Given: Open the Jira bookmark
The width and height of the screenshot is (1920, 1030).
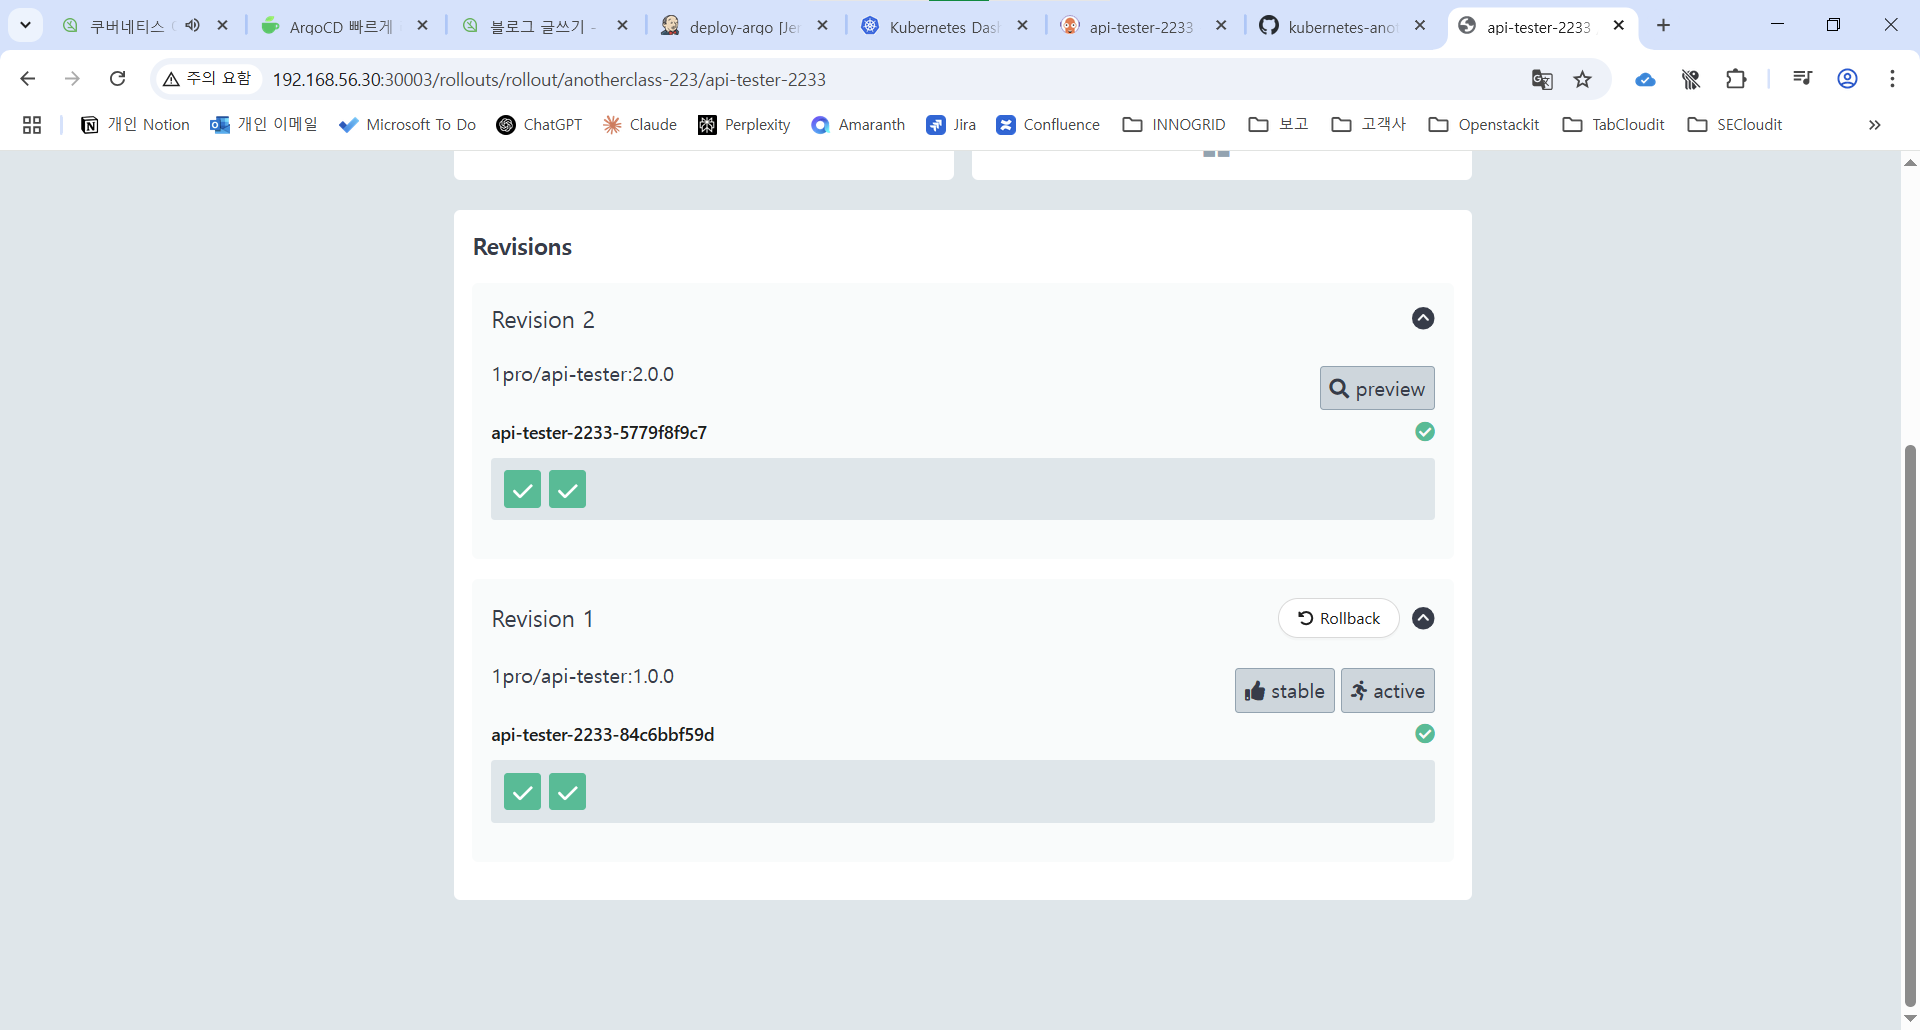Looking at the screenshot, I should click(x=951, y=125).
